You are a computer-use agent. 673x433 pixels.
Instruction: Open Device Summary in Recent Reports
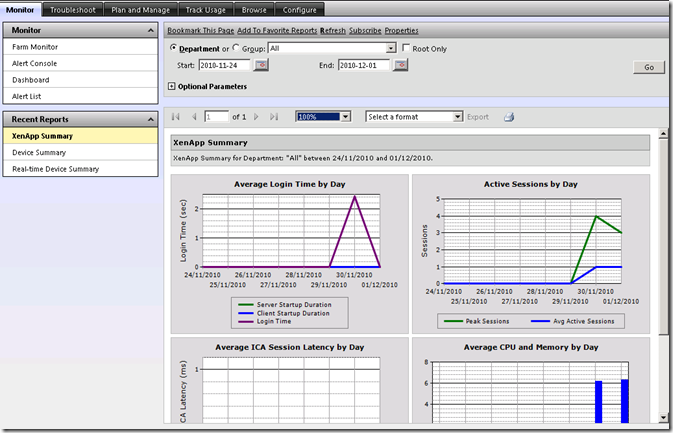pyautogui.click(x=40, y=152)
